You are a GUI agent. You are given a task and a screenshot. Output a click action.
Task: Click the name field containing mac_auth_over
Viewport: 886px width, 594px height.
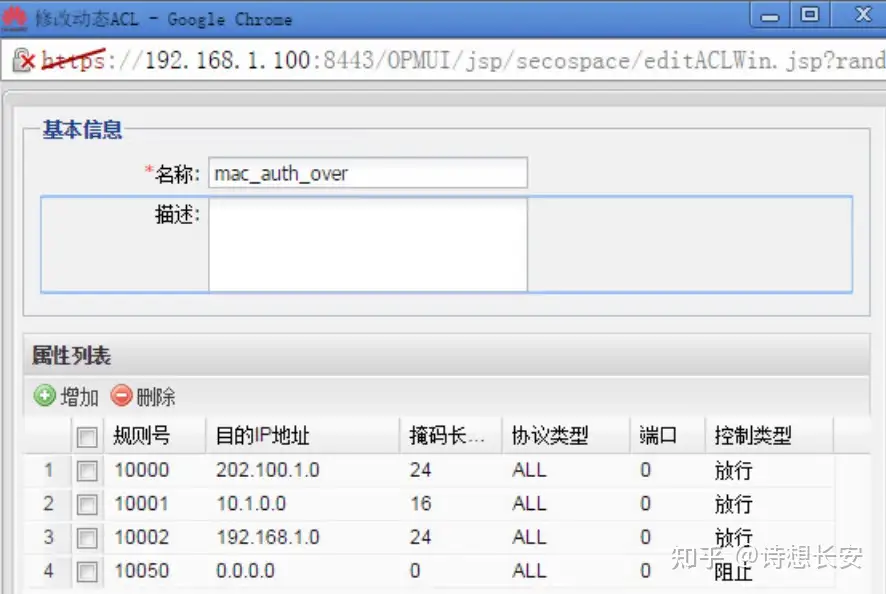click(x=367, y=173)
